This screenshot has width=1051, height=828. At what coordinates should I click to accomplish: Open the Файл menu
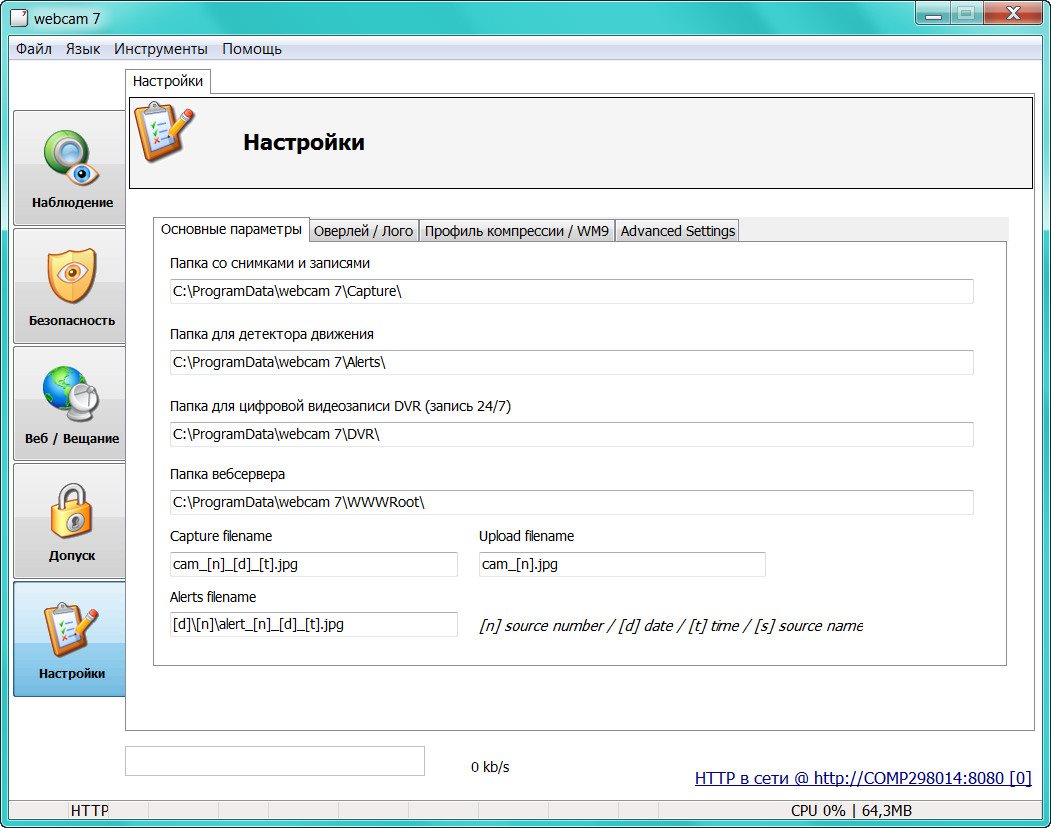34,49
